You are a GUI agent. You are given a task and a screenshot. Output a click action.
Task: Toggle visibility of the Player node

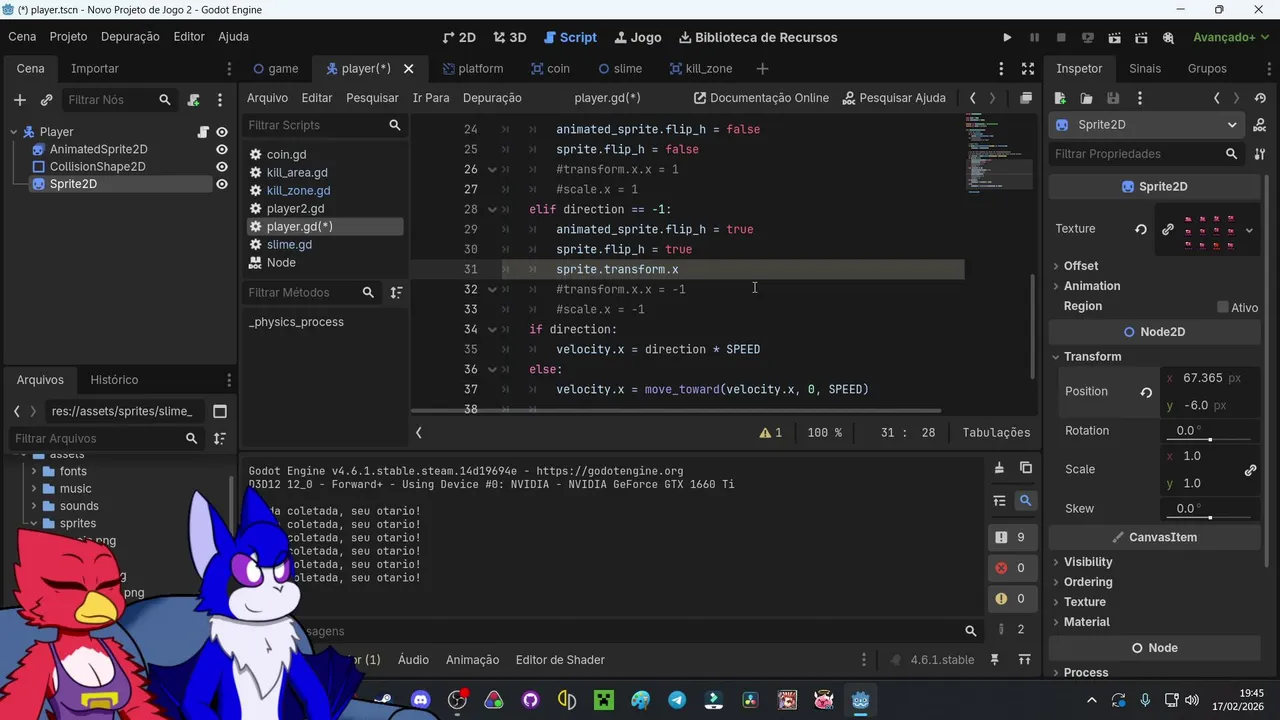click(222, 132)
